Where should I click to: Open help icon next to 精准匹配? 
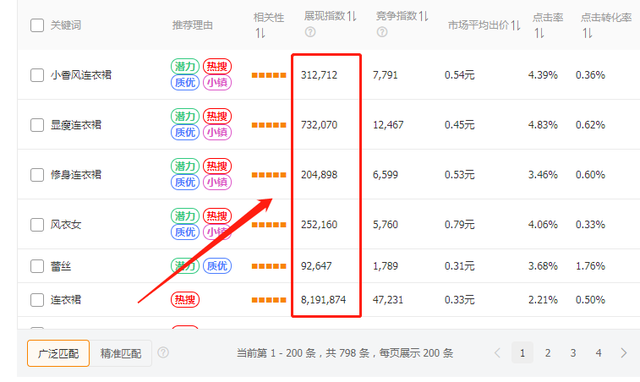(163, 353)
